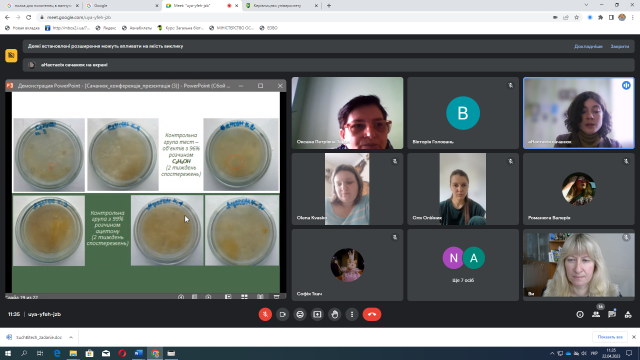Open the more options three-dot menu

click(x=352, y=314)
